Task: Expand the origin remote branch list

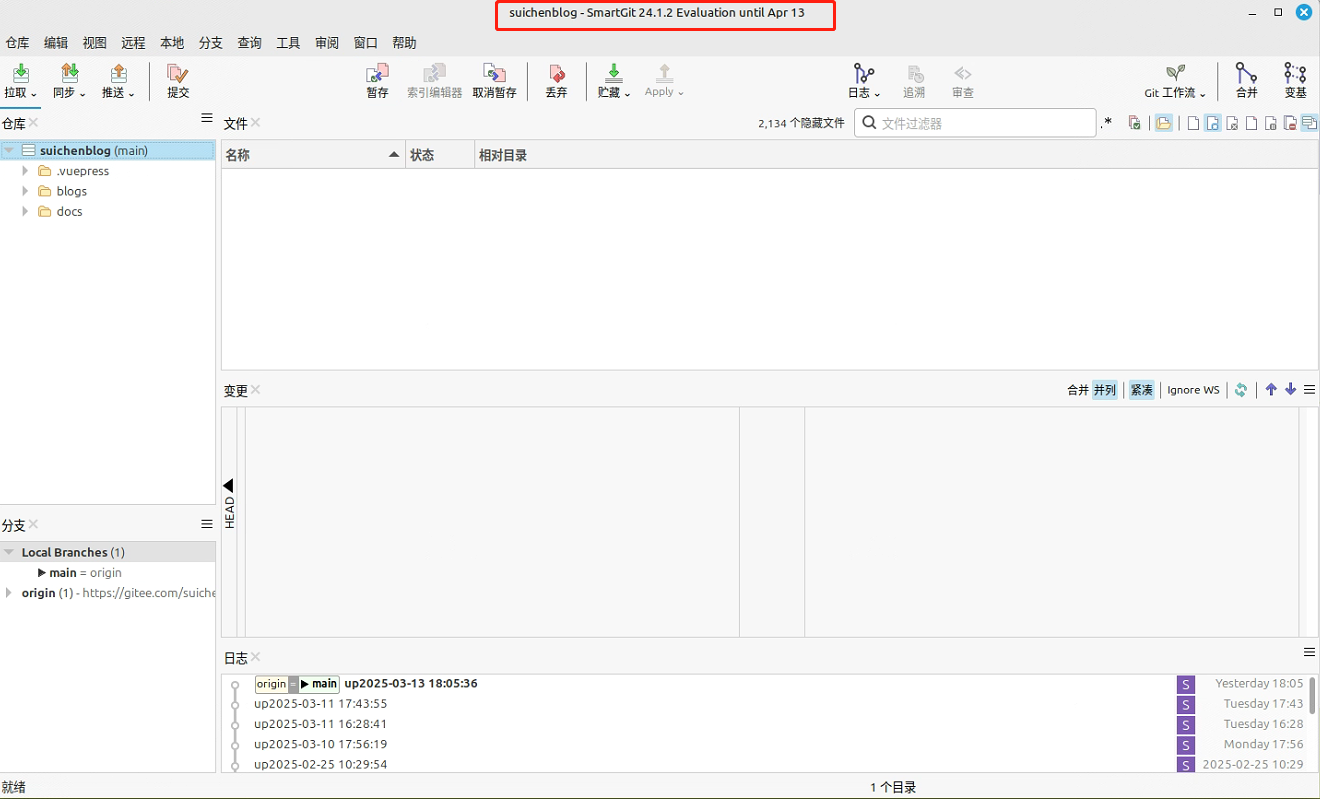Action: (10, 592)
